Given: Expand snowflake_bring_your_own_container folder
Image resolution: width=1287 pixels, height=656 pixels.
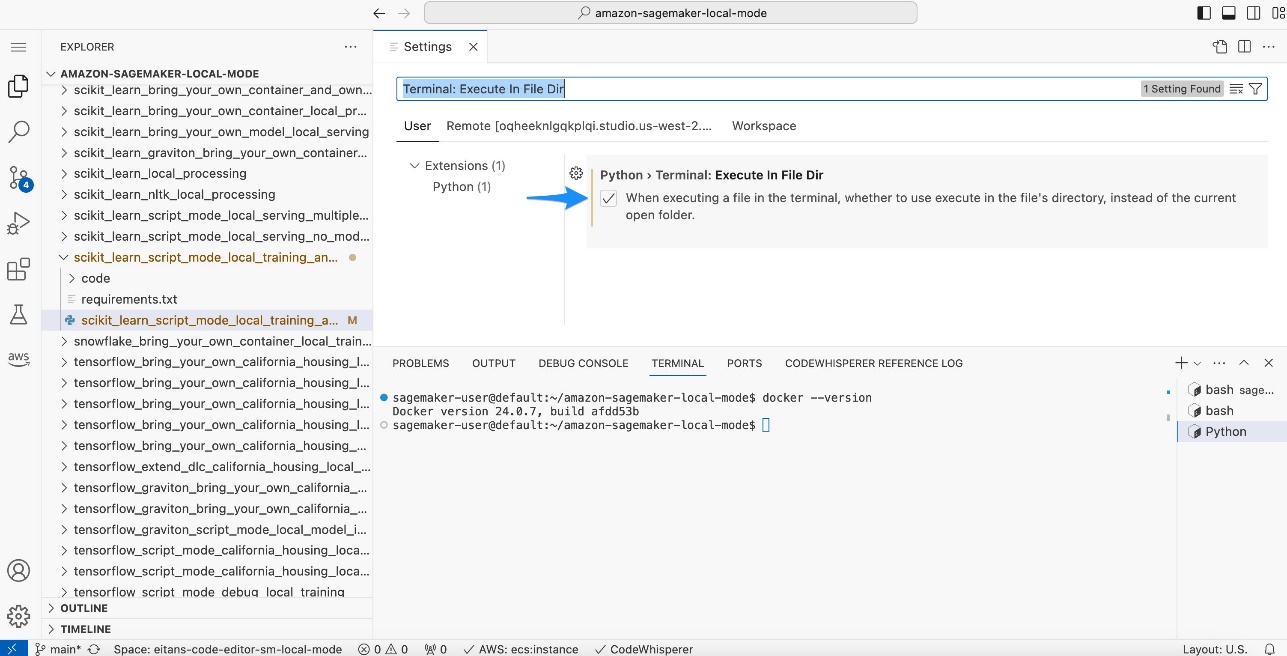Looking at the screenshot, I should pos(206,341).
